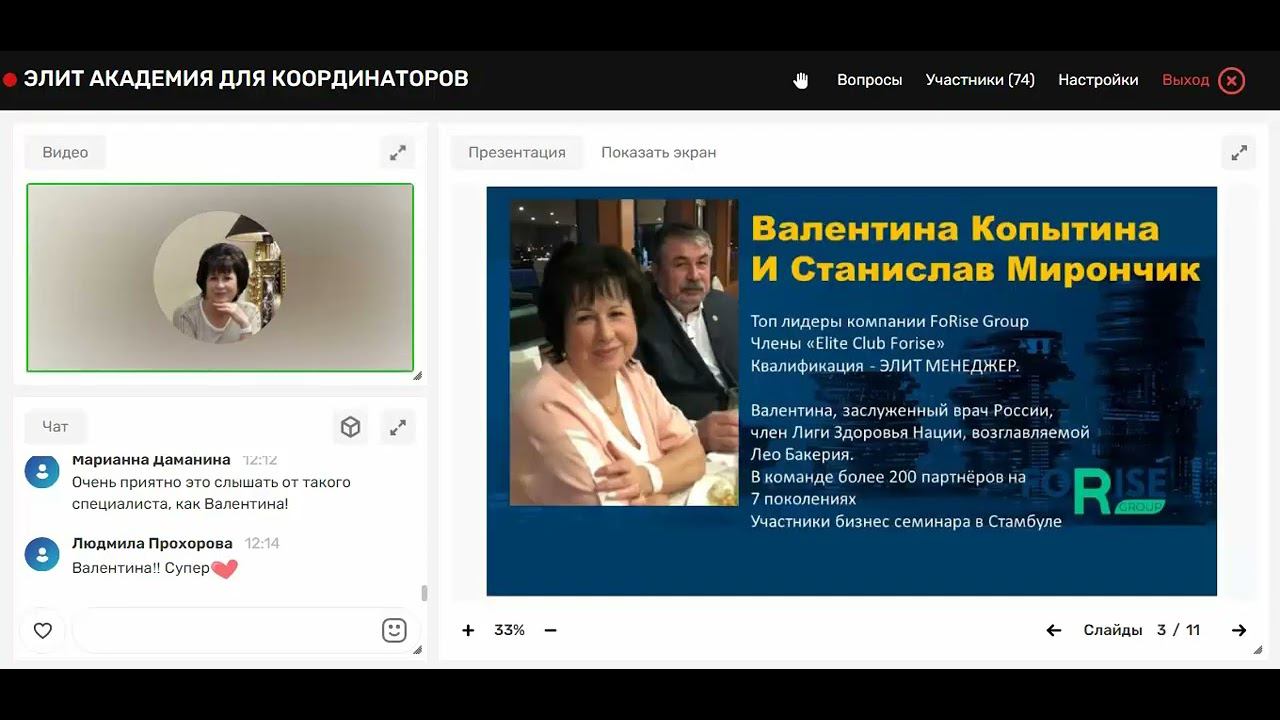Click the red recording indicator dot
Viewport: 1280px width, 720px height.
[x=10, y=79]
